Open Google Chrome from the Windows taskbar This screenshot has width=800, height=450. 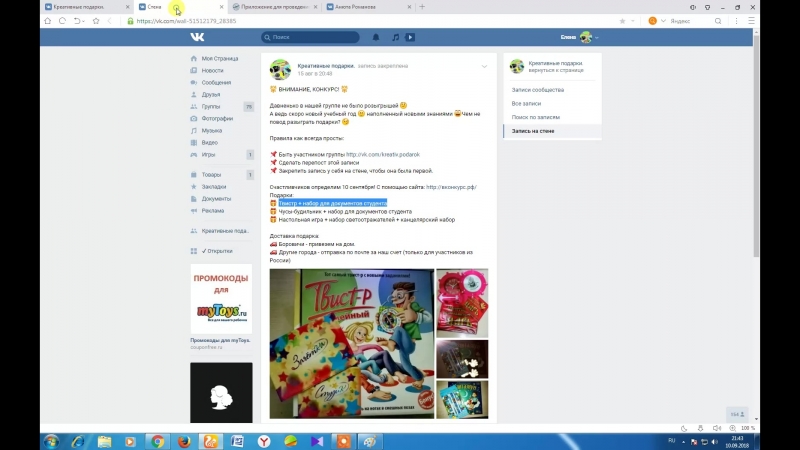(158, 441)
